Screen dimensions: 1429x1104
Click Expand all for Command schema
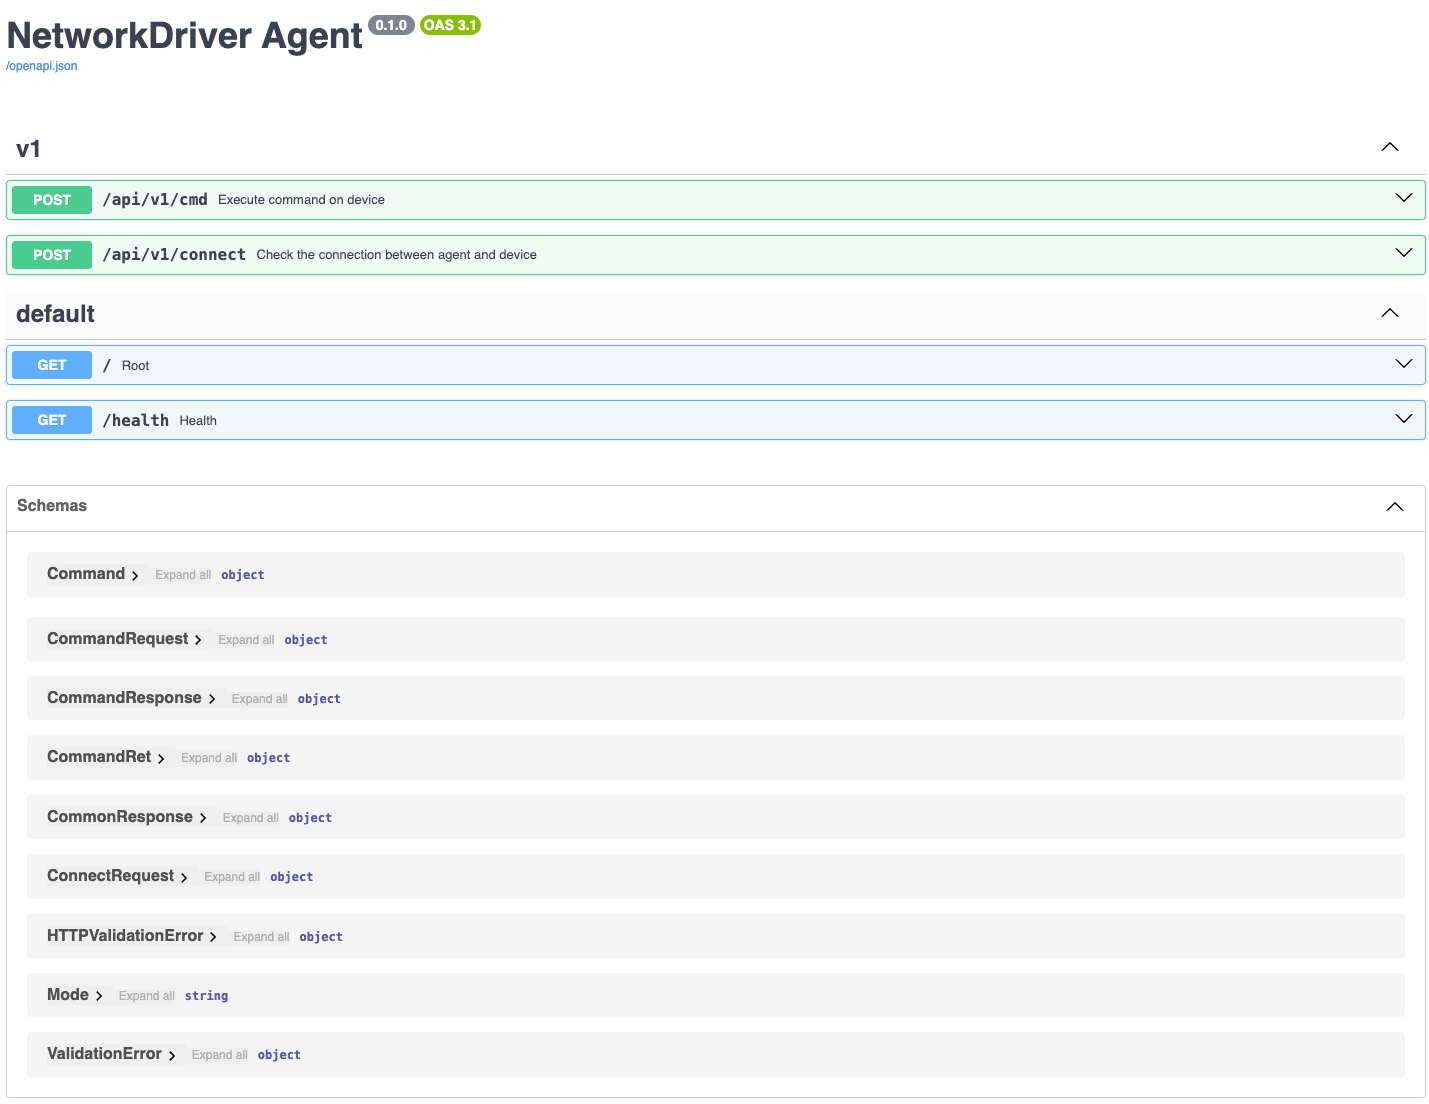tap(183, 575)
